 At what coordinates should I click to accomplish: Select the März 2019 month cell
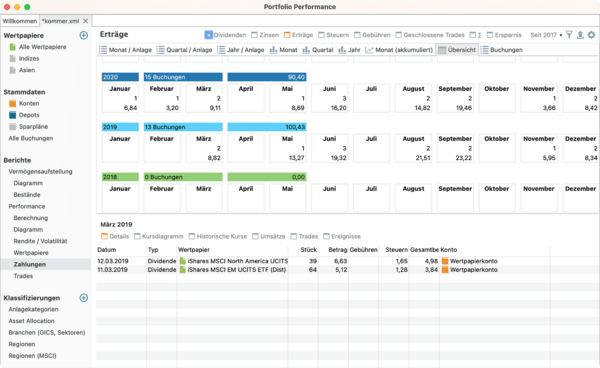[204, 148]
